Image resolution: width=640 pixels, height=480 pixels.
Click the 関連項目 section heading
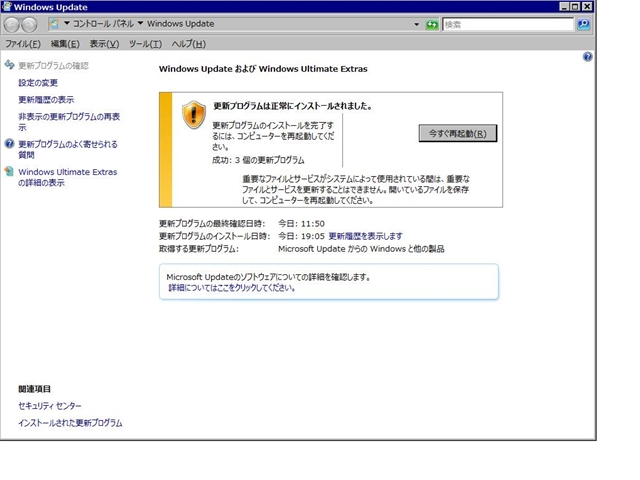point(34,389)
